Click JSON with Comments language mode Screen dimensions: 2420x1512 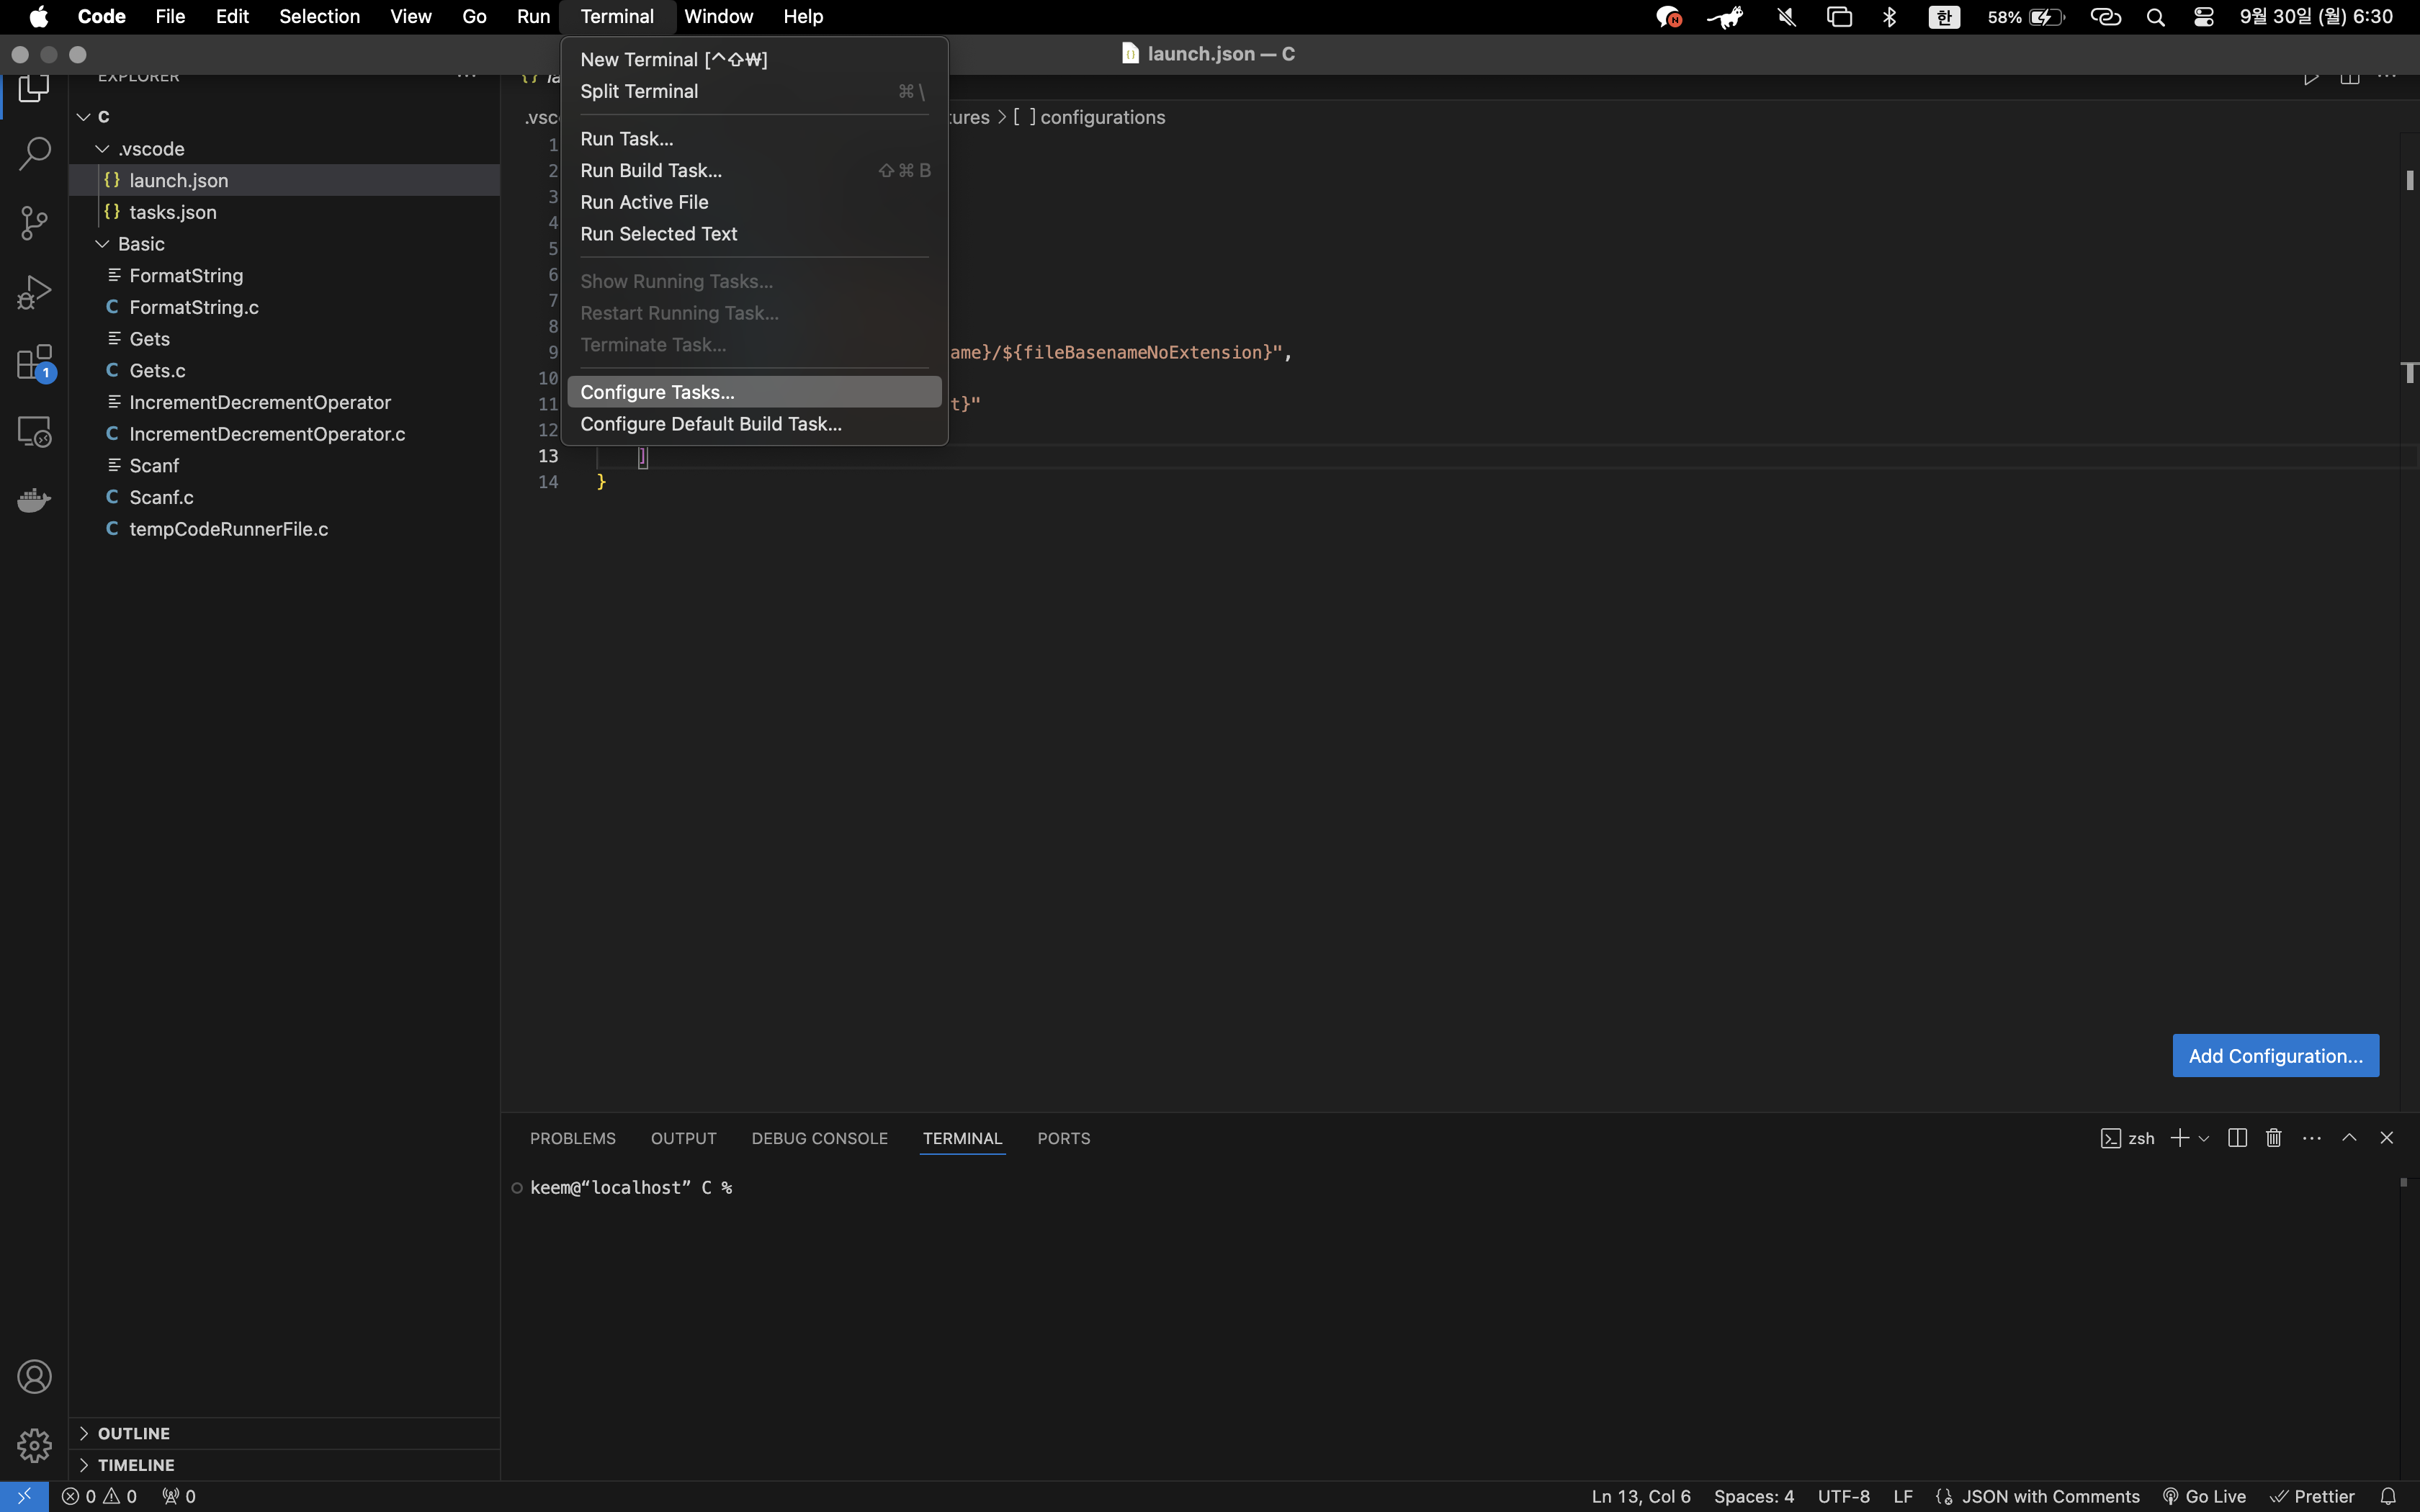[2049, 1496]
